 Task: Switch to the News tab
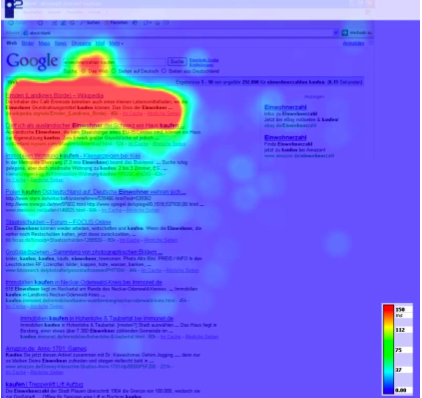tap(61, 43)
